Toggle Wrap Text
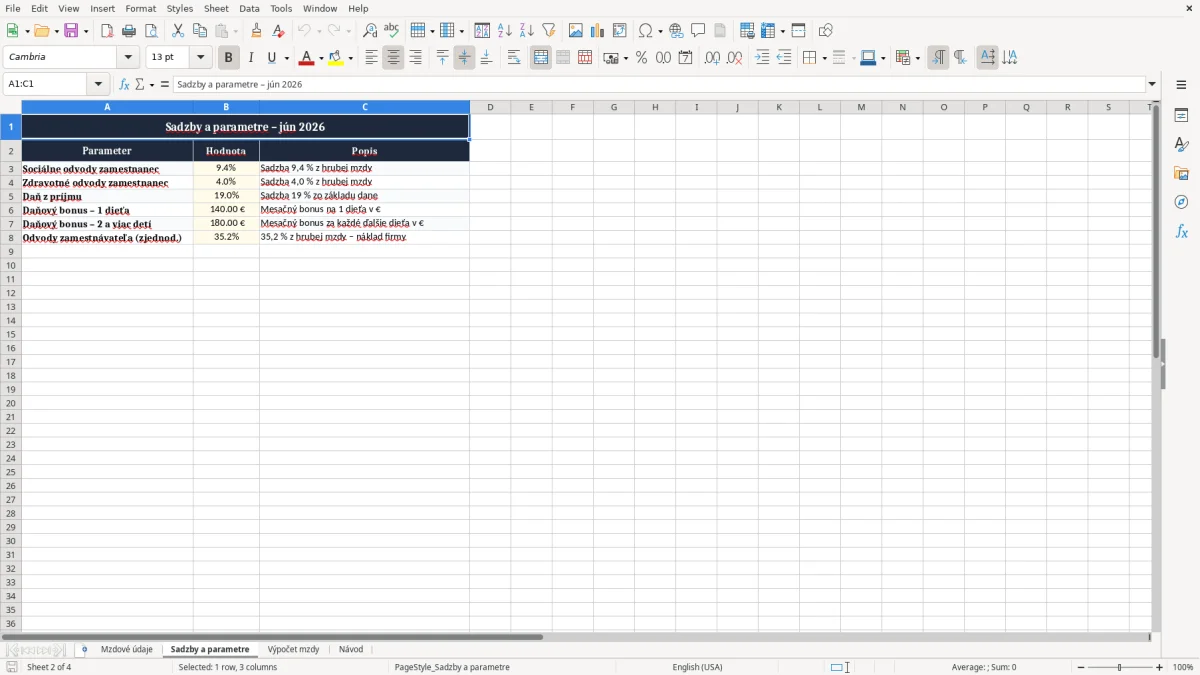Image resolution: width=1200 pixels, height=675 pixels. [x=514, y=58]
